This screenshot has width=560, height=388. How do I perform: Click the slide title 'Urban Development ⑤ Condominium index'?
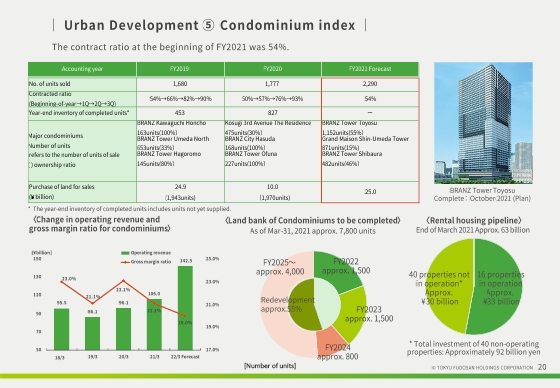tap(210, 25)
